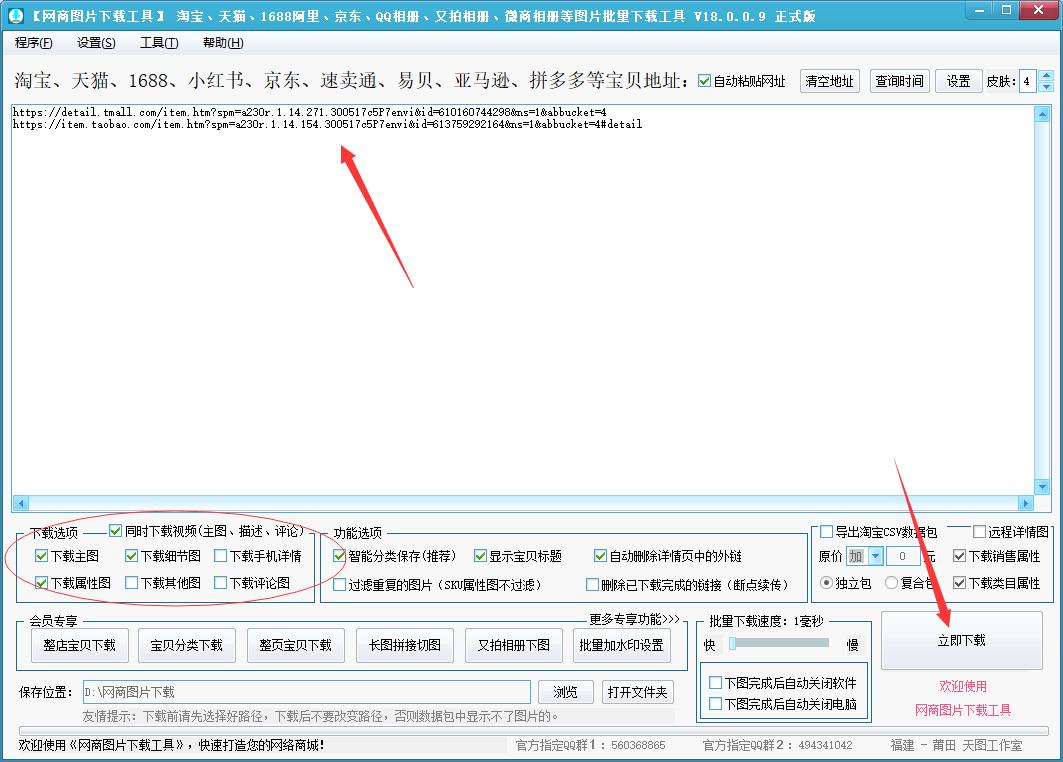
Task: Click the 立即下载 button
Action: click(961, 641)
